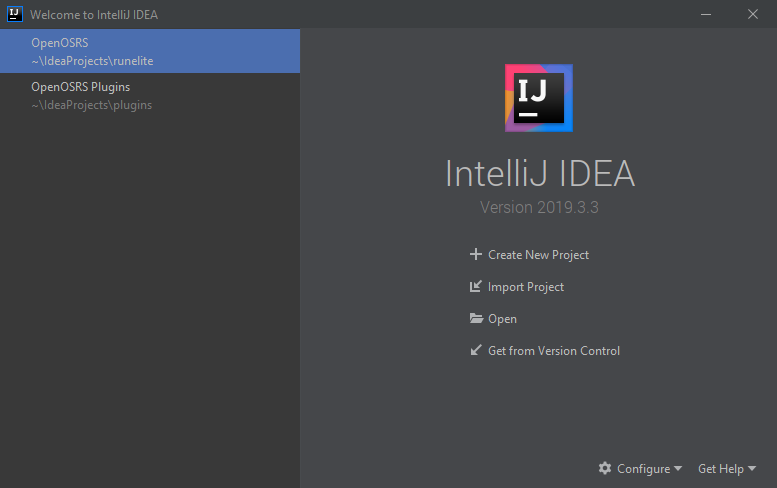Expand the Configure dropdown arrow

678,468
